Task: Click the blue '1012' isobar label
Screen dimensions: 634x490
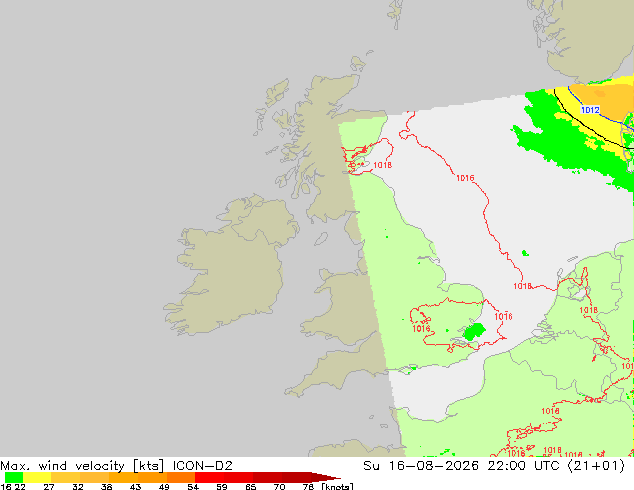Action: click(x=590, y=110)
